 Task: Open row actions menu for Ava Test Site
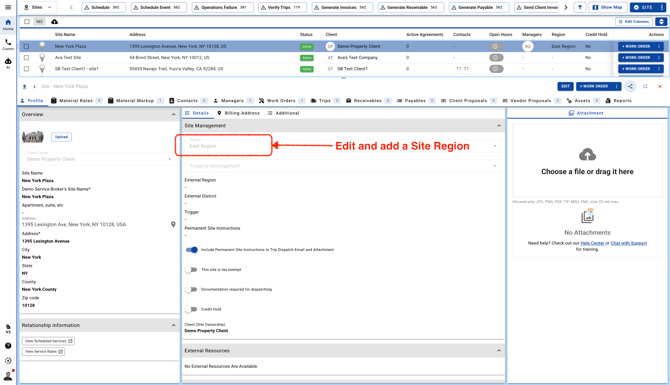click(x=658, y=57)
